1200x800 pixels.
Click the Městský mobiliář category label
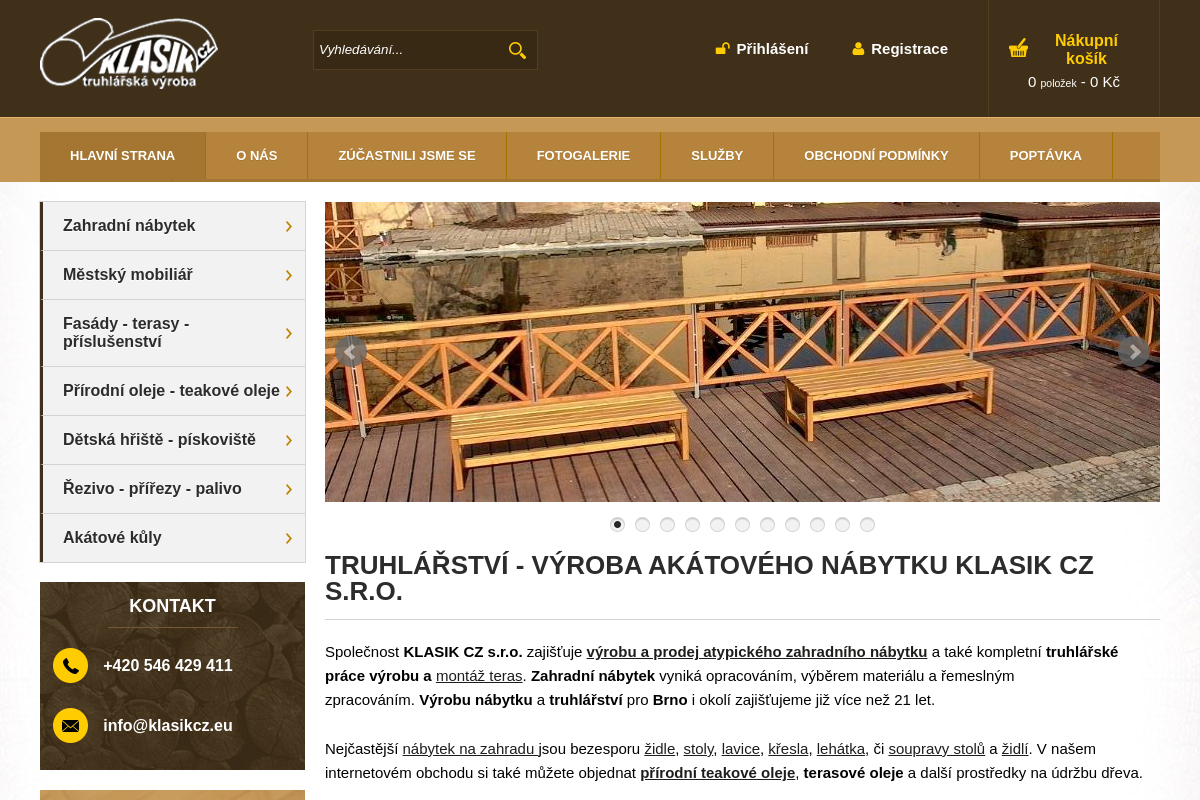click(128, 275)
